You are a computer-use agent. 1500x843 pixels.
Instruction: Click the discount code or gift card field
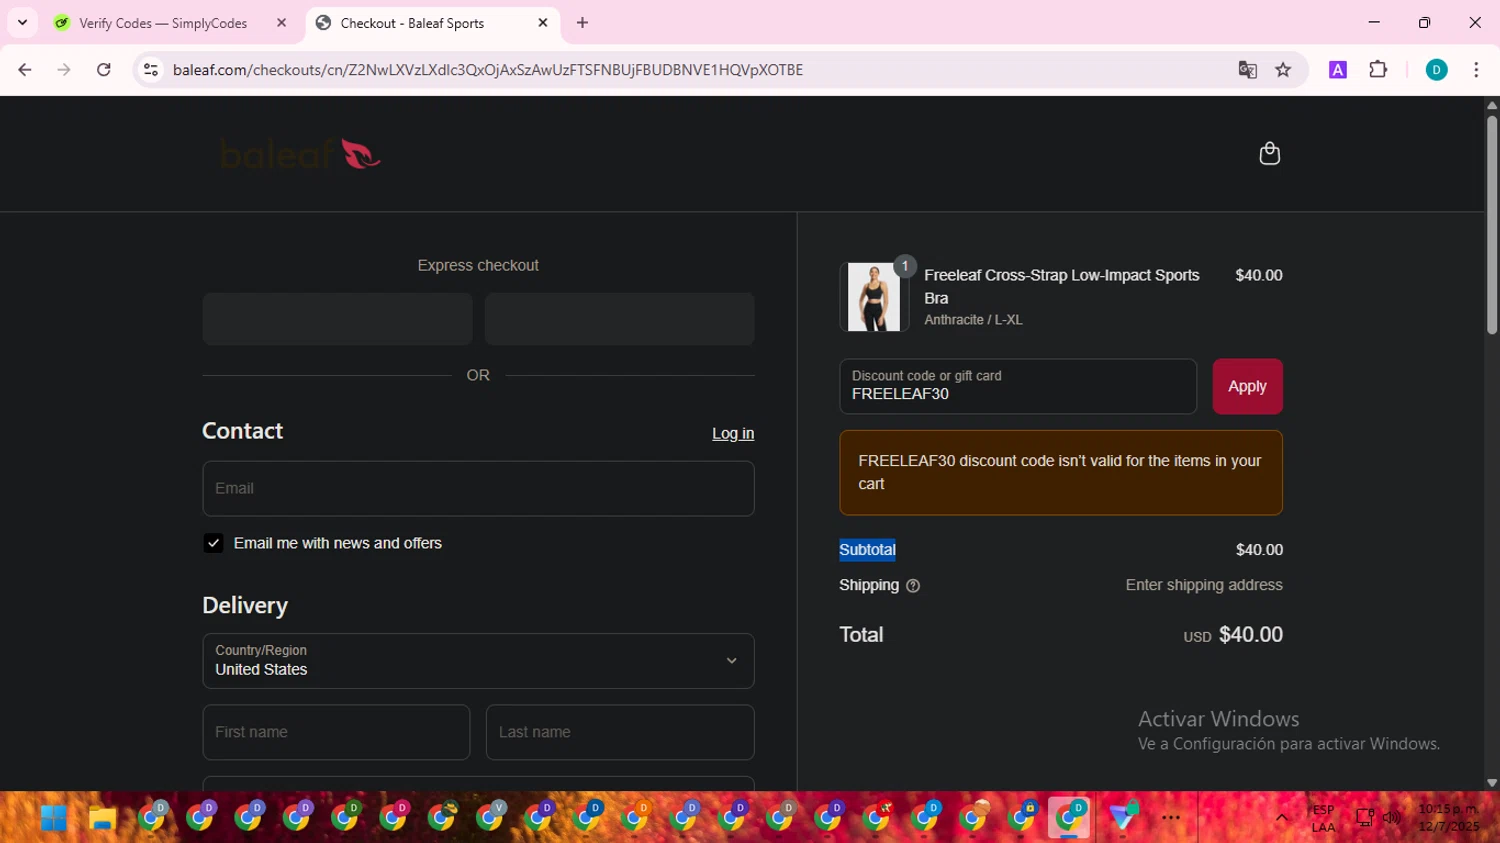pos(1018,386)
